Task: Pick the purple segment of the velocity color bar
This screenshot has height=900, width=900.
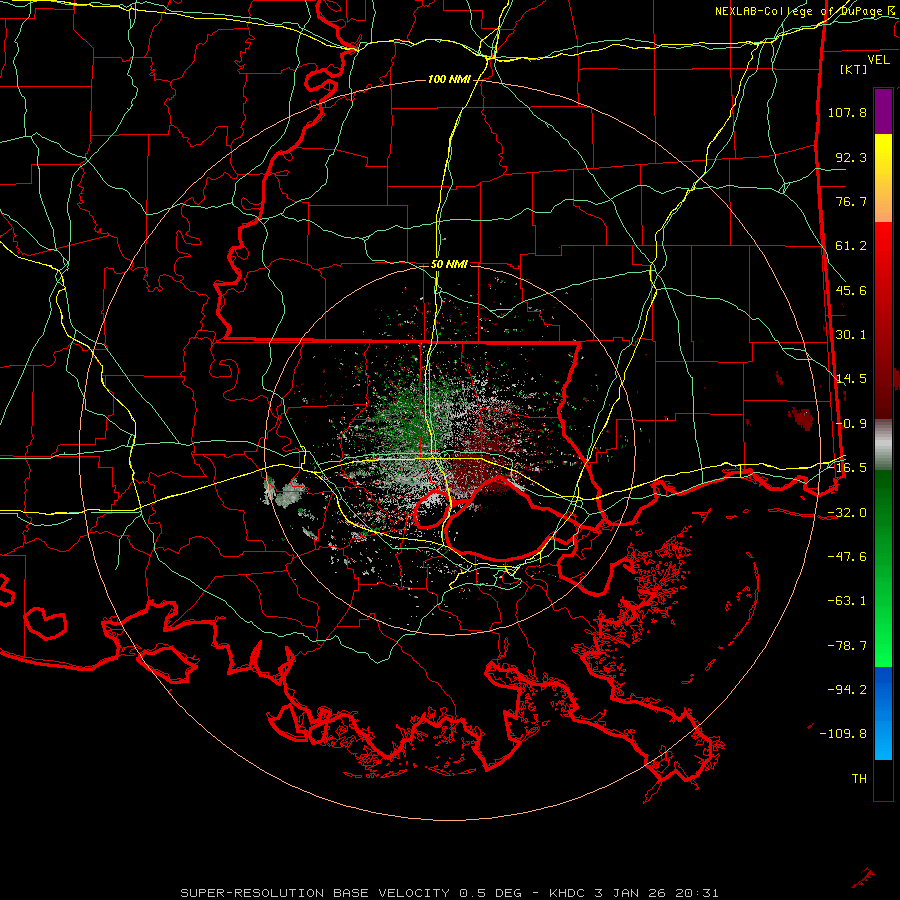Action: [x=883, y=111]
